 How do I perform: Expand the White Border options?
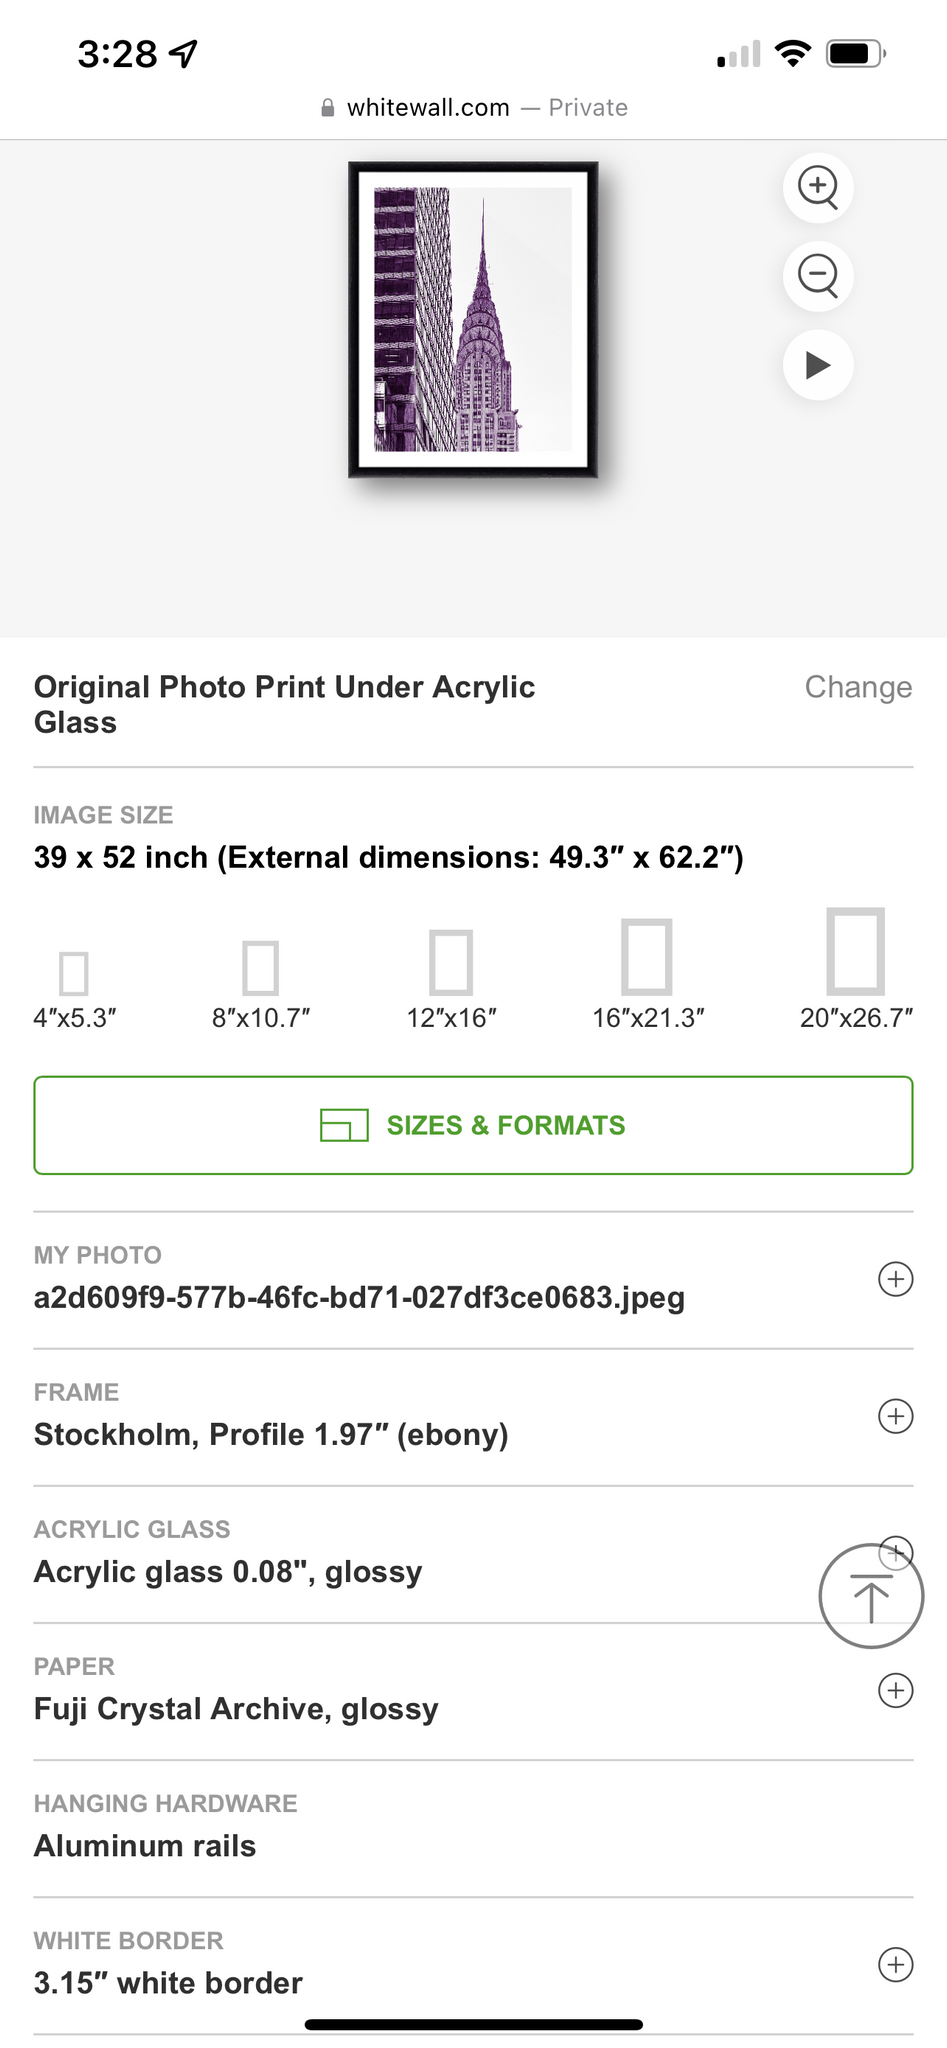[895, 1964]
